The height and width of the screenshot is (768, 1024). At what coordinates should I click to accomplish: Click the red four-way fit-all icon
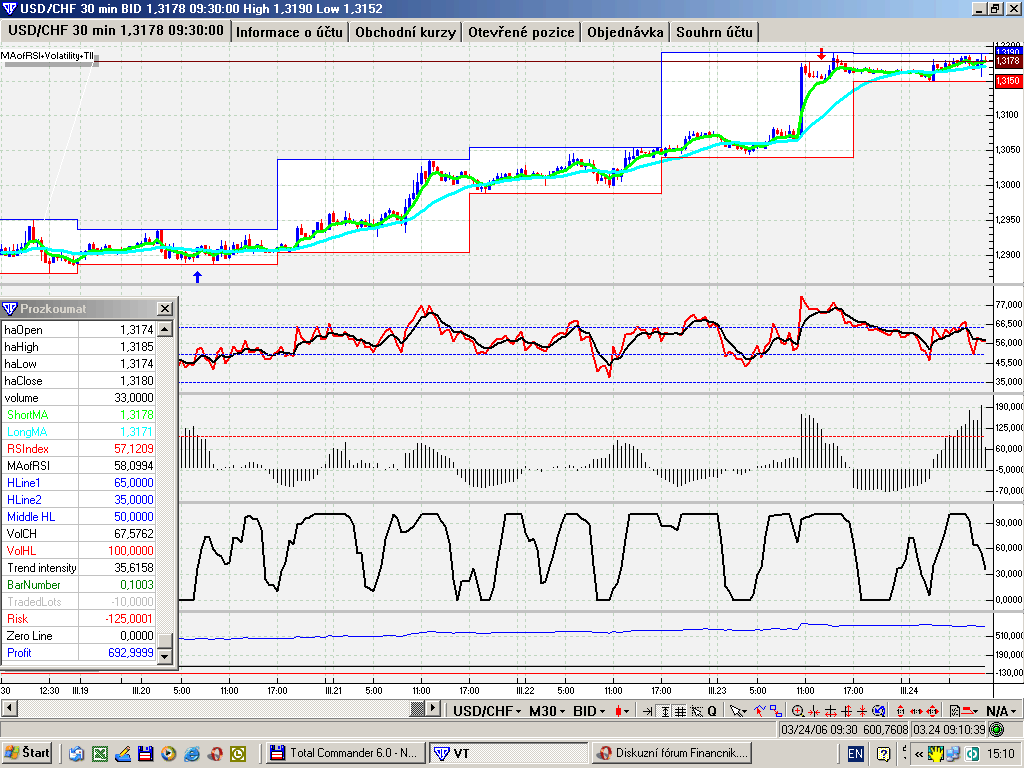(933, 711)
